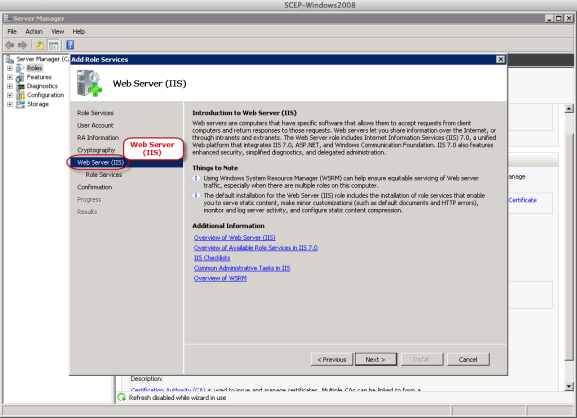Go to the RA Information wizard step
This screenshot has width=577, height=418.
[x=98, y=138]
